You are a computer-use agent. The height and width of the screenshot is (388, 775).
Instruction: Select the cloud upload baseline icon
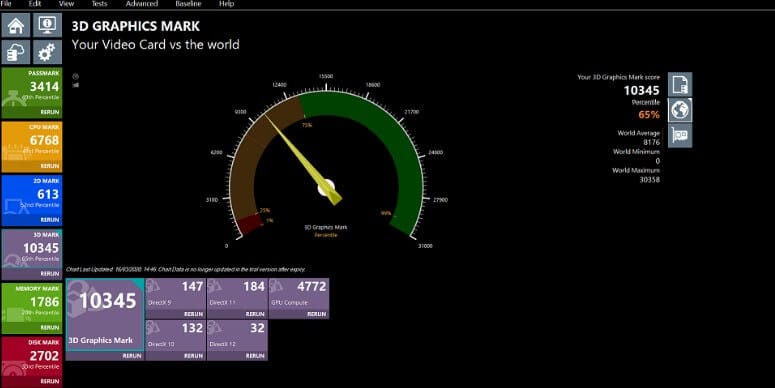coord(16,52)
